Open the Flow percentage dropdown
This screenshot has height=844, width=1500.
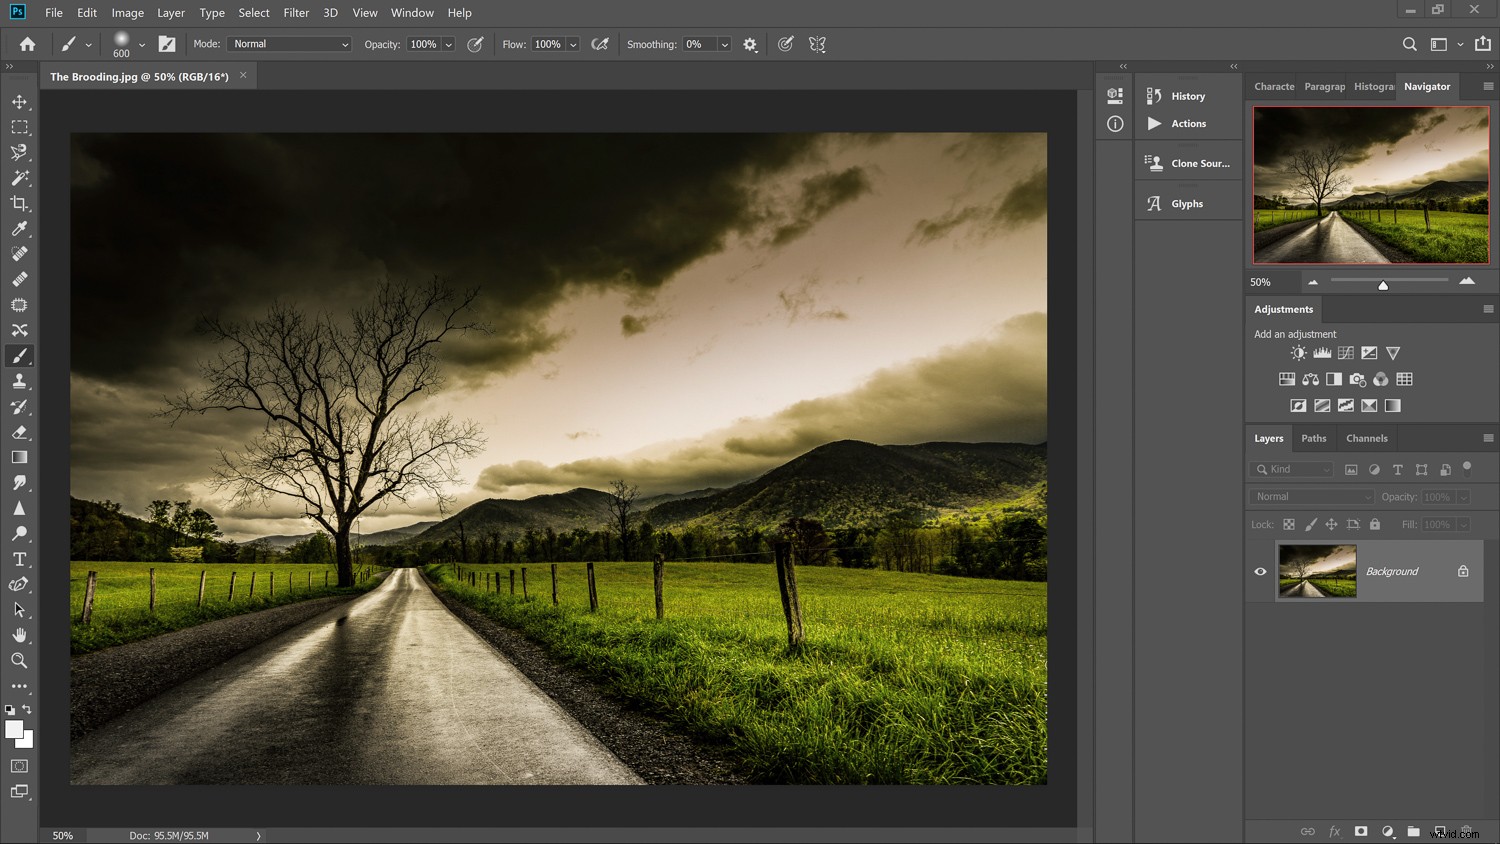(x=571, y=44)
